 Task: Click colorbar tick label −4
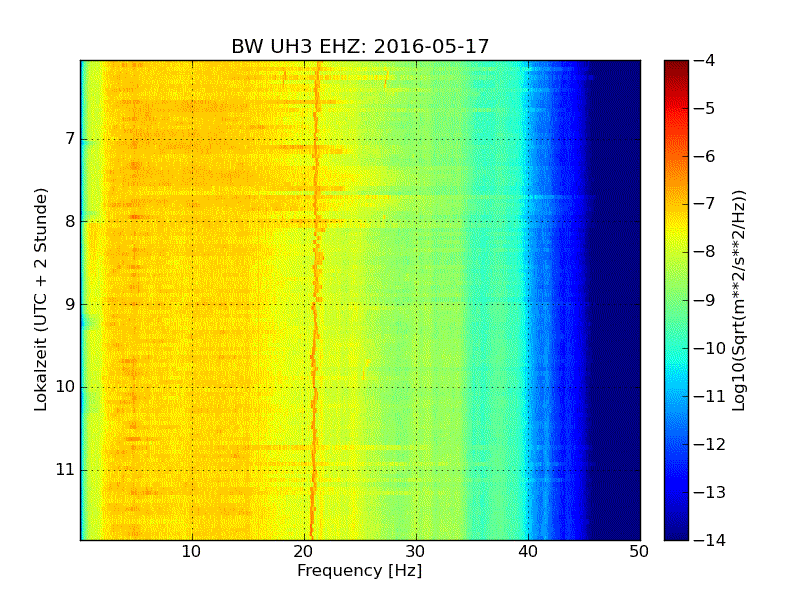705,60
